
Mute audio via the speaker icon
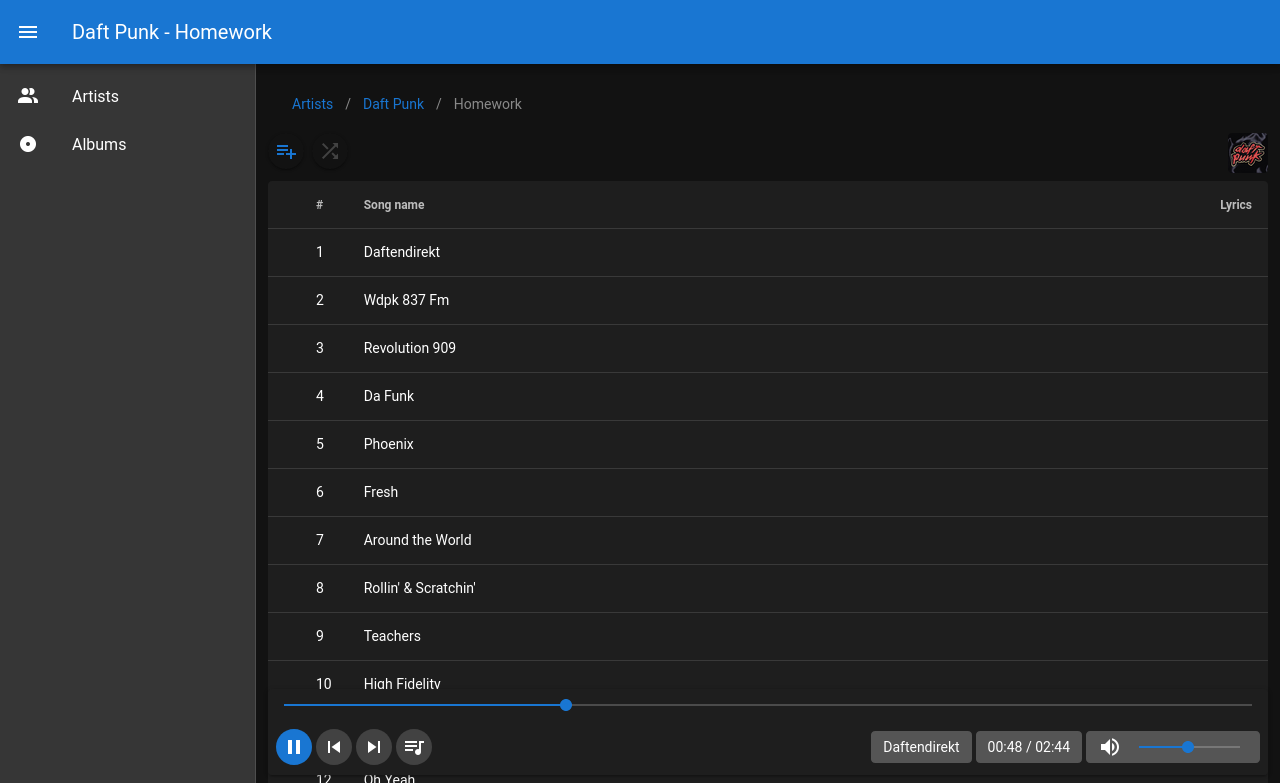pos(1110,747)
